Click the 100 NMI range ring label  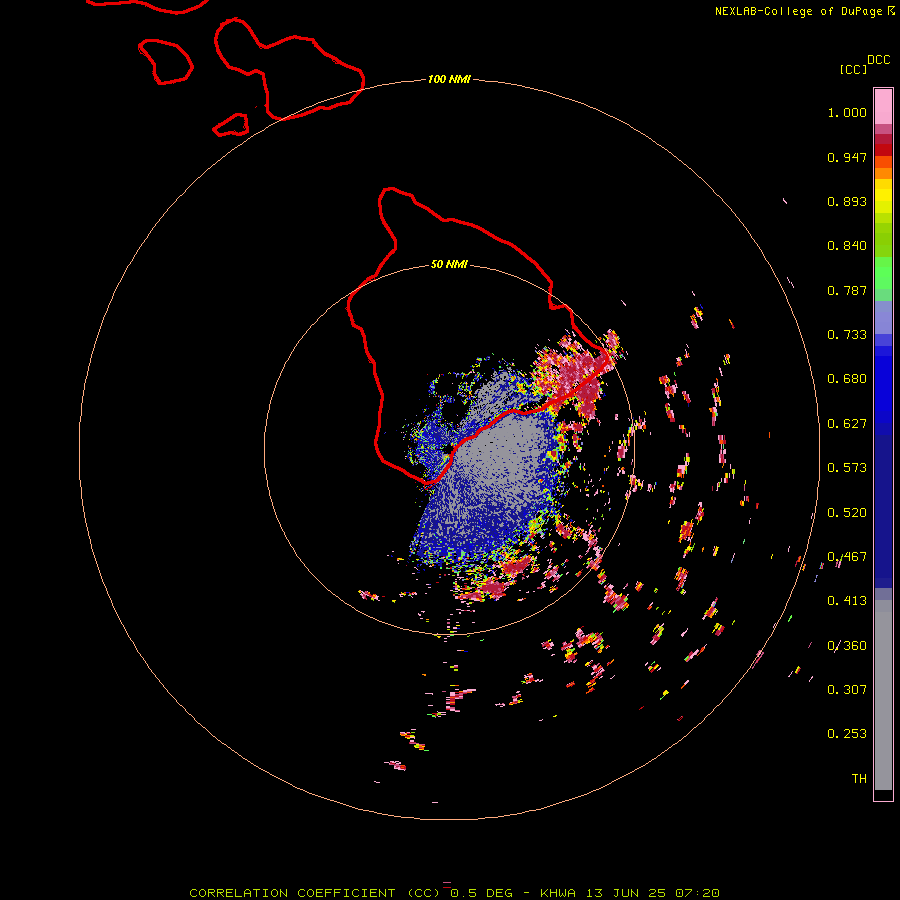tap(449, 79)
